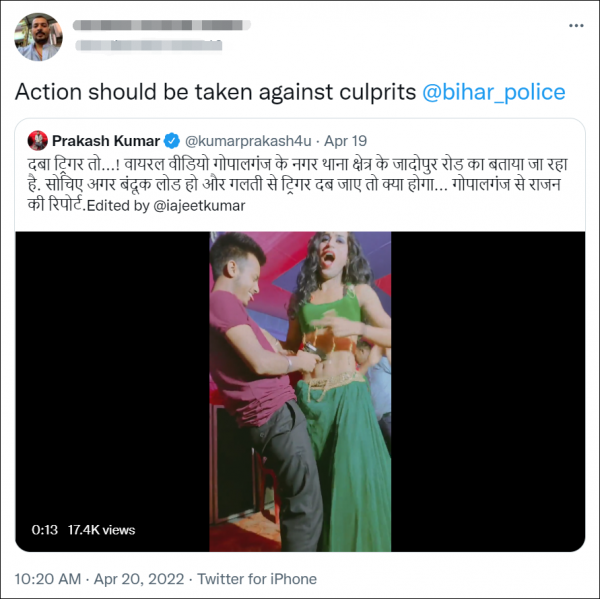Viewport: 600px width, 599px height.
Task: Open the @bihar_police mention link
Action: (494, 92)
